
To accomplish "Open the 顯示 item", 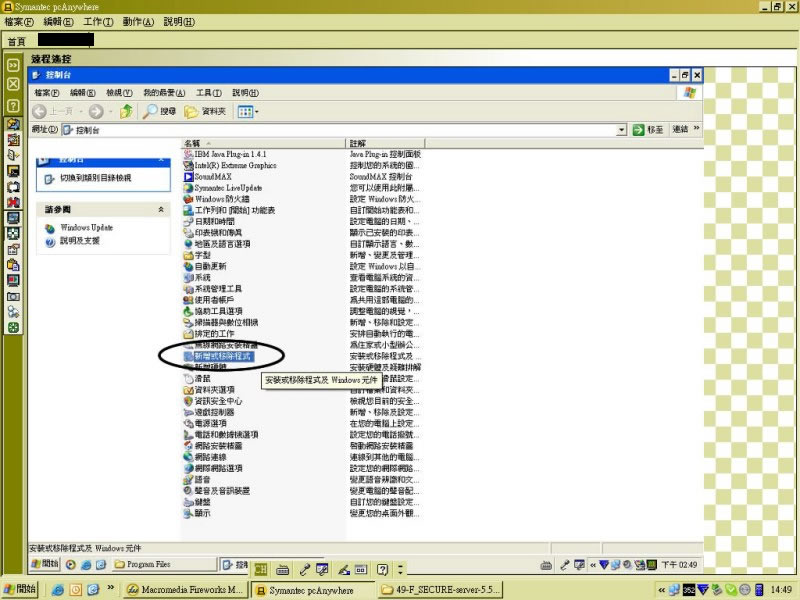I will (x=197, y=513).
